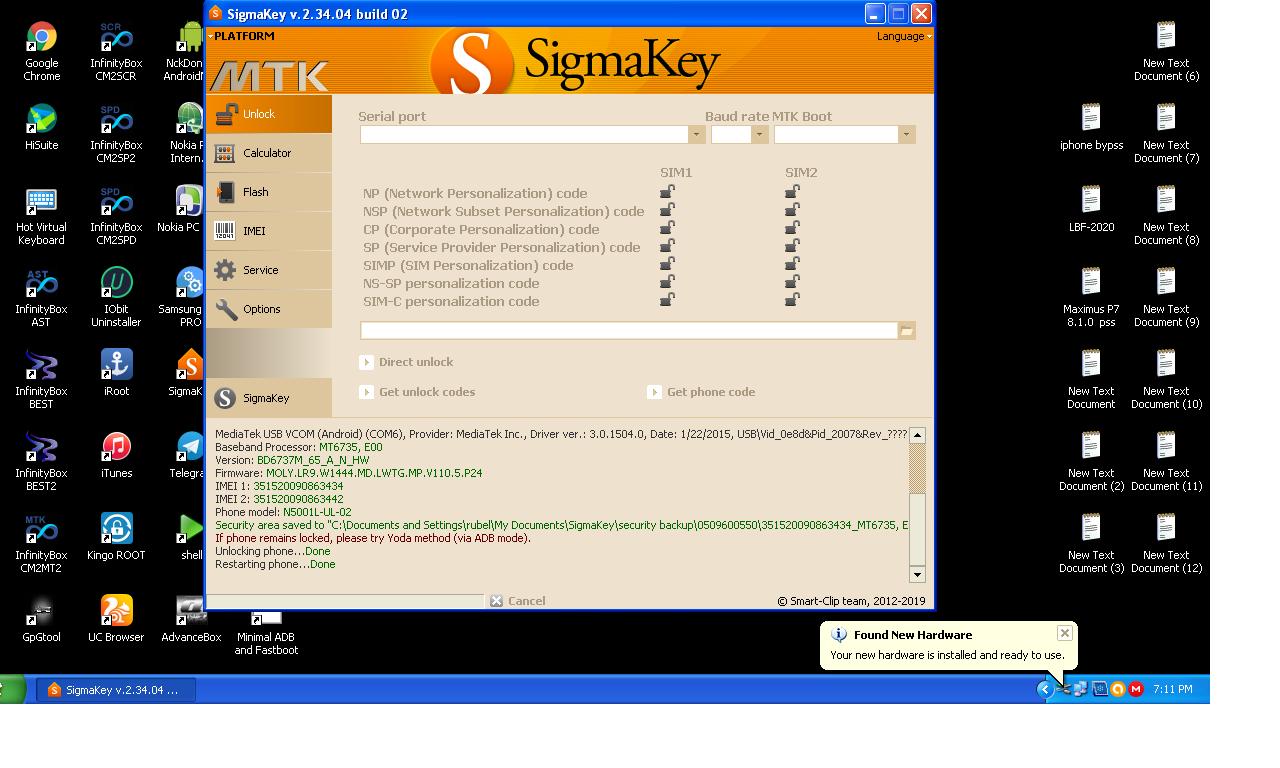This screenshot has height=768, width=1280.
Task: Toggle SIM1 lock for NP code
Action: pyautogui.click(x=667, y=192)
